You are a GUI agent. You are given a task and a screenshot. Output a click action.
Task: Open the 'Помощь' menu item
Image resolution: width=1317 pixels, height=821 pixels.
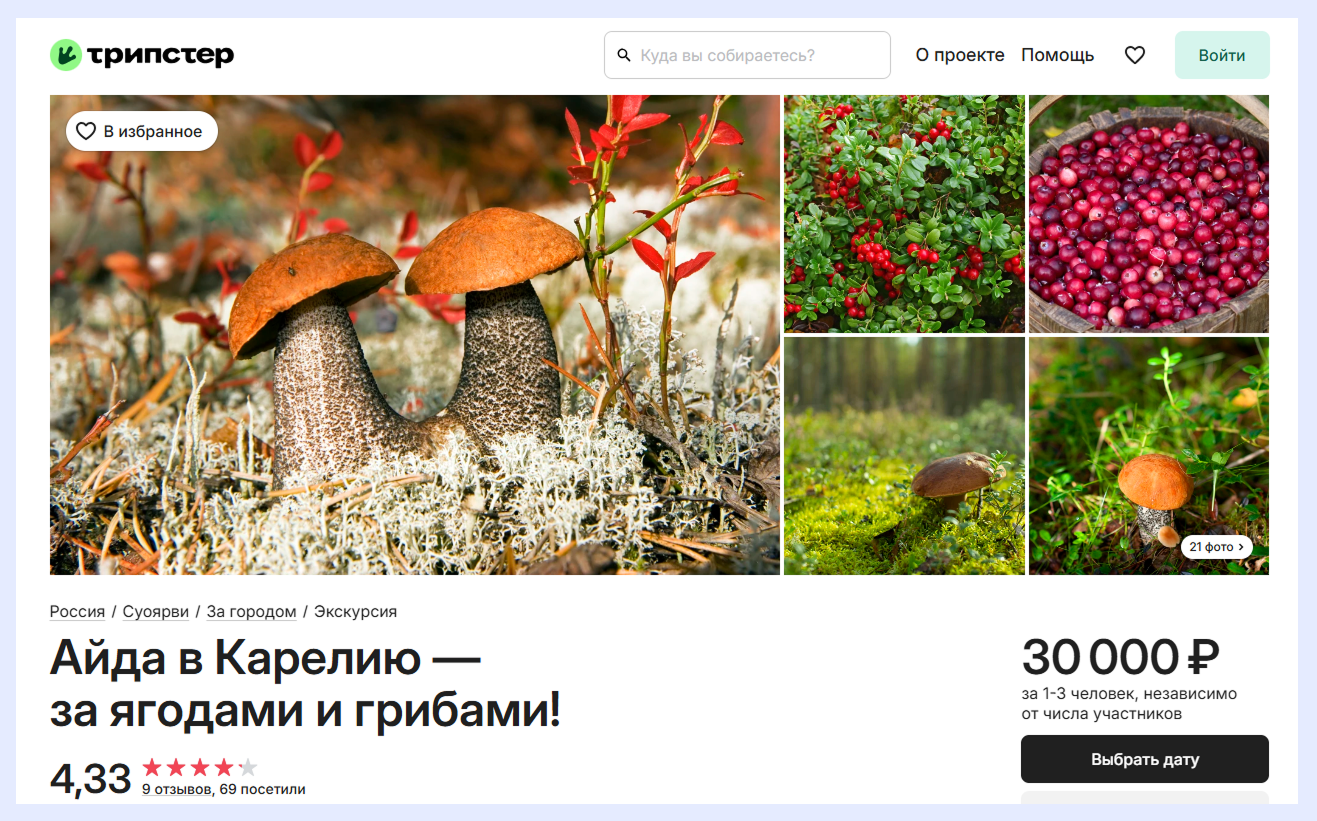coord(1057,55)
